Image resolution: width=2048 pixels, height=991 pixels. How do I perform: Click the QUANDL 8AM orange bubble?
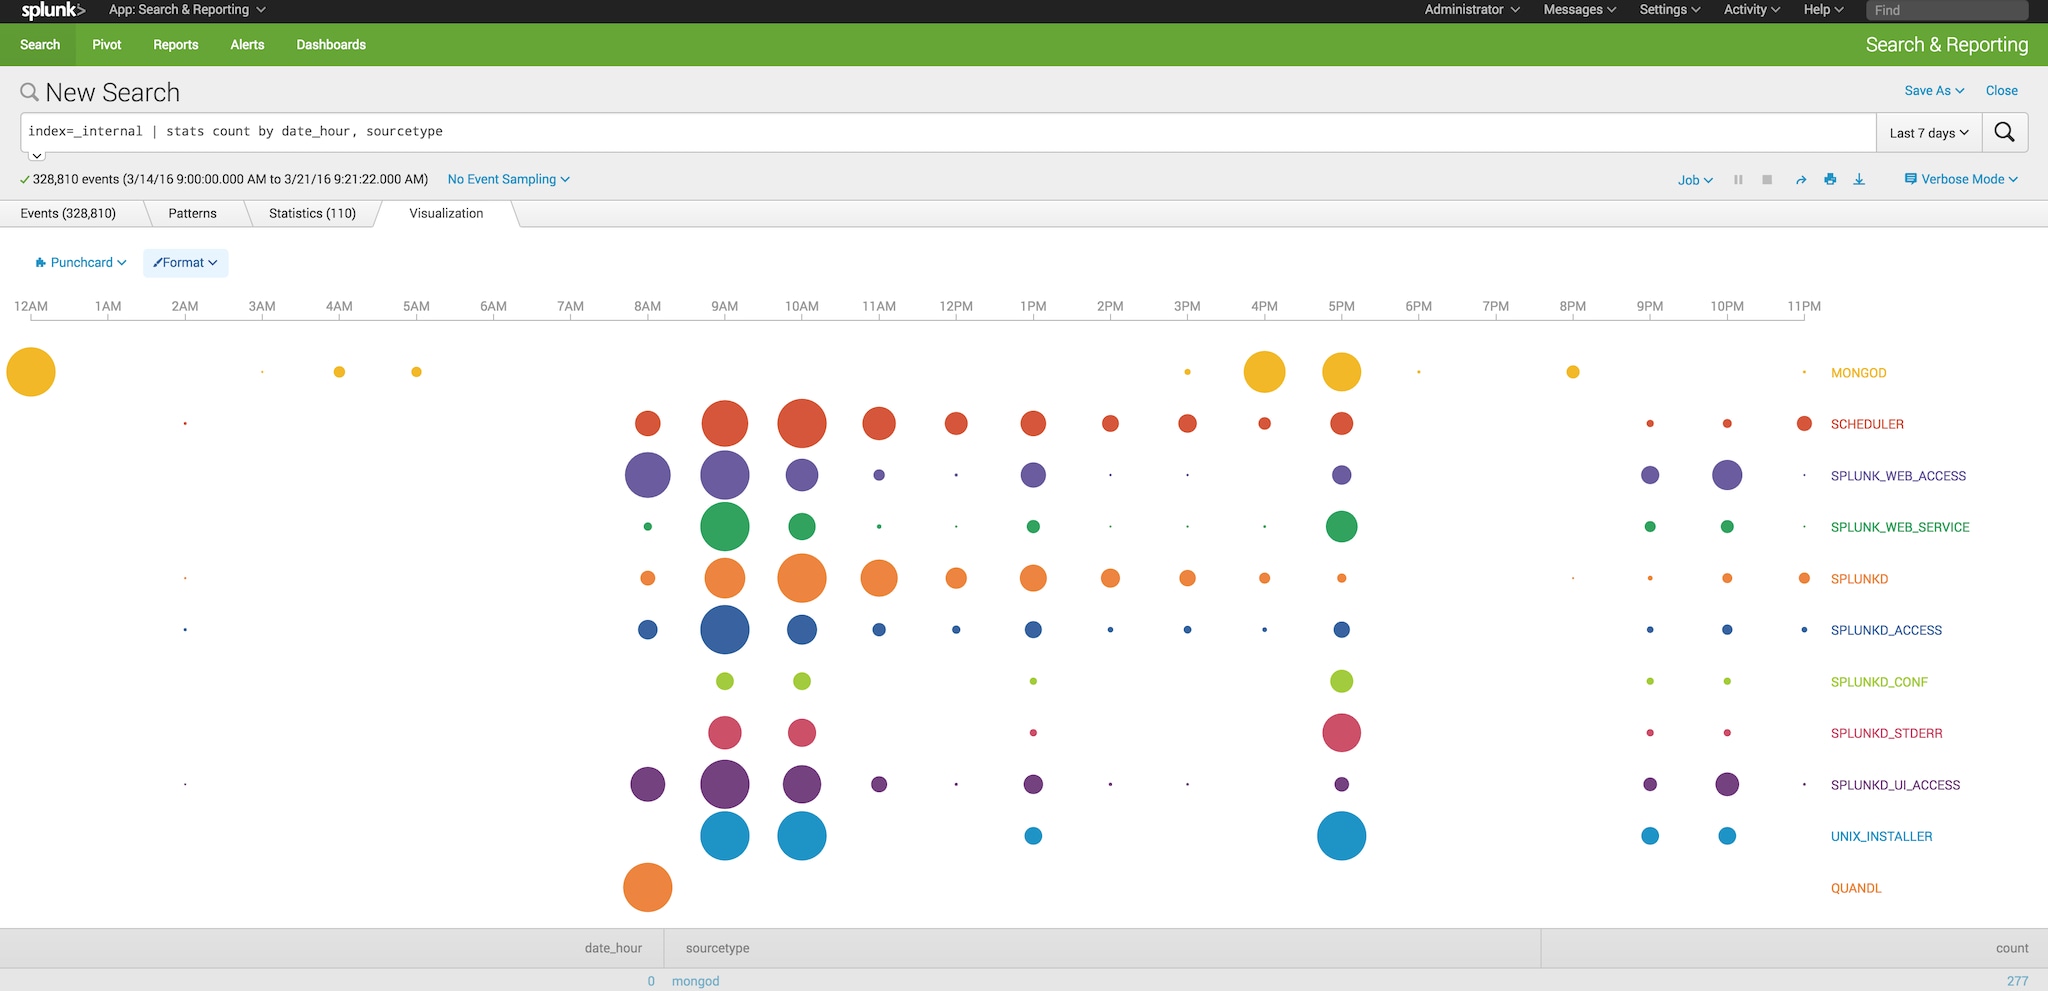[x=648, y=887]
